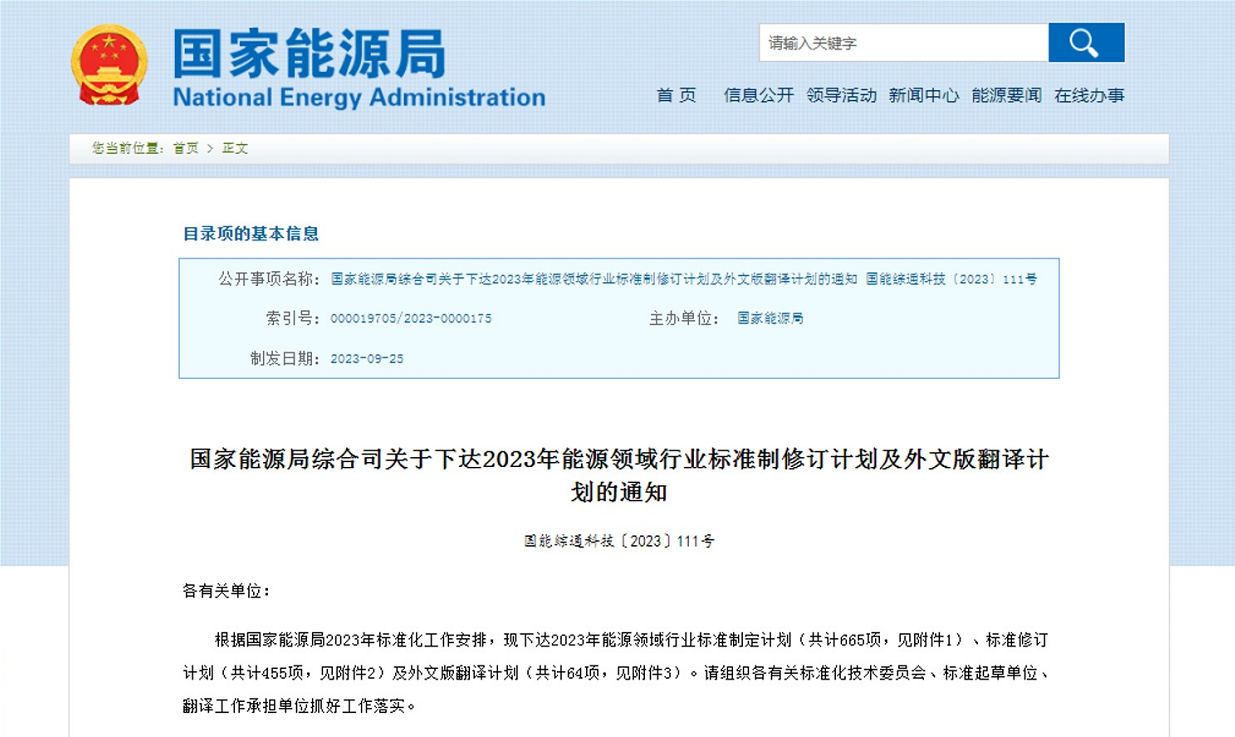Click inside the keyword search input field
The image size is (1235, 737).
coord(900,43)
